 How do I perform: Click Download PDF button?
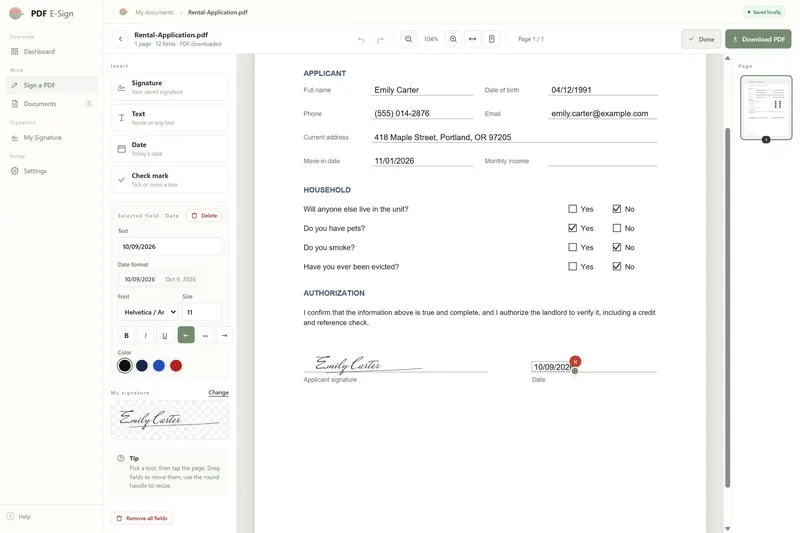coord(758,39)
